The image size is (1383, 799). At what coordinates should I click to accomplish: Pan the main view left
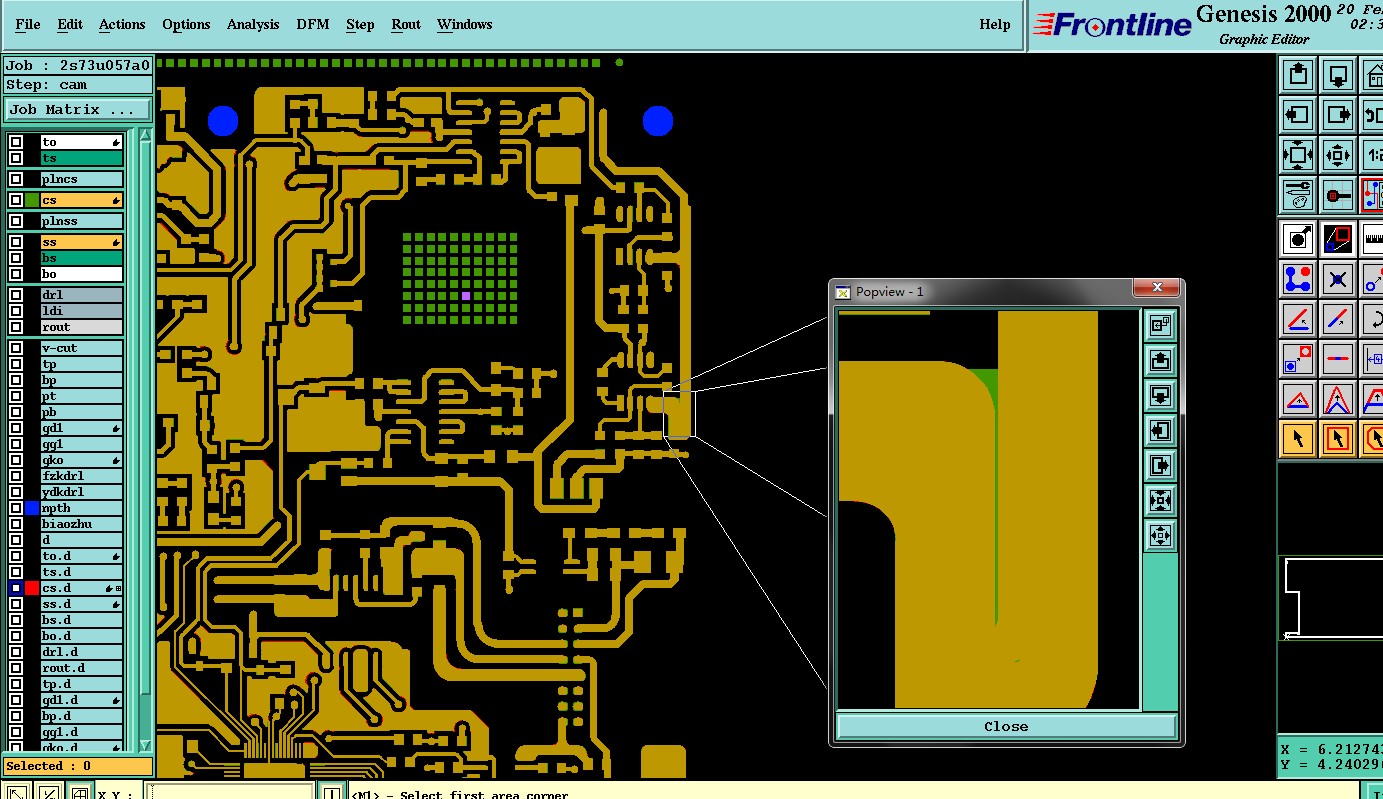pos(1298,115)
